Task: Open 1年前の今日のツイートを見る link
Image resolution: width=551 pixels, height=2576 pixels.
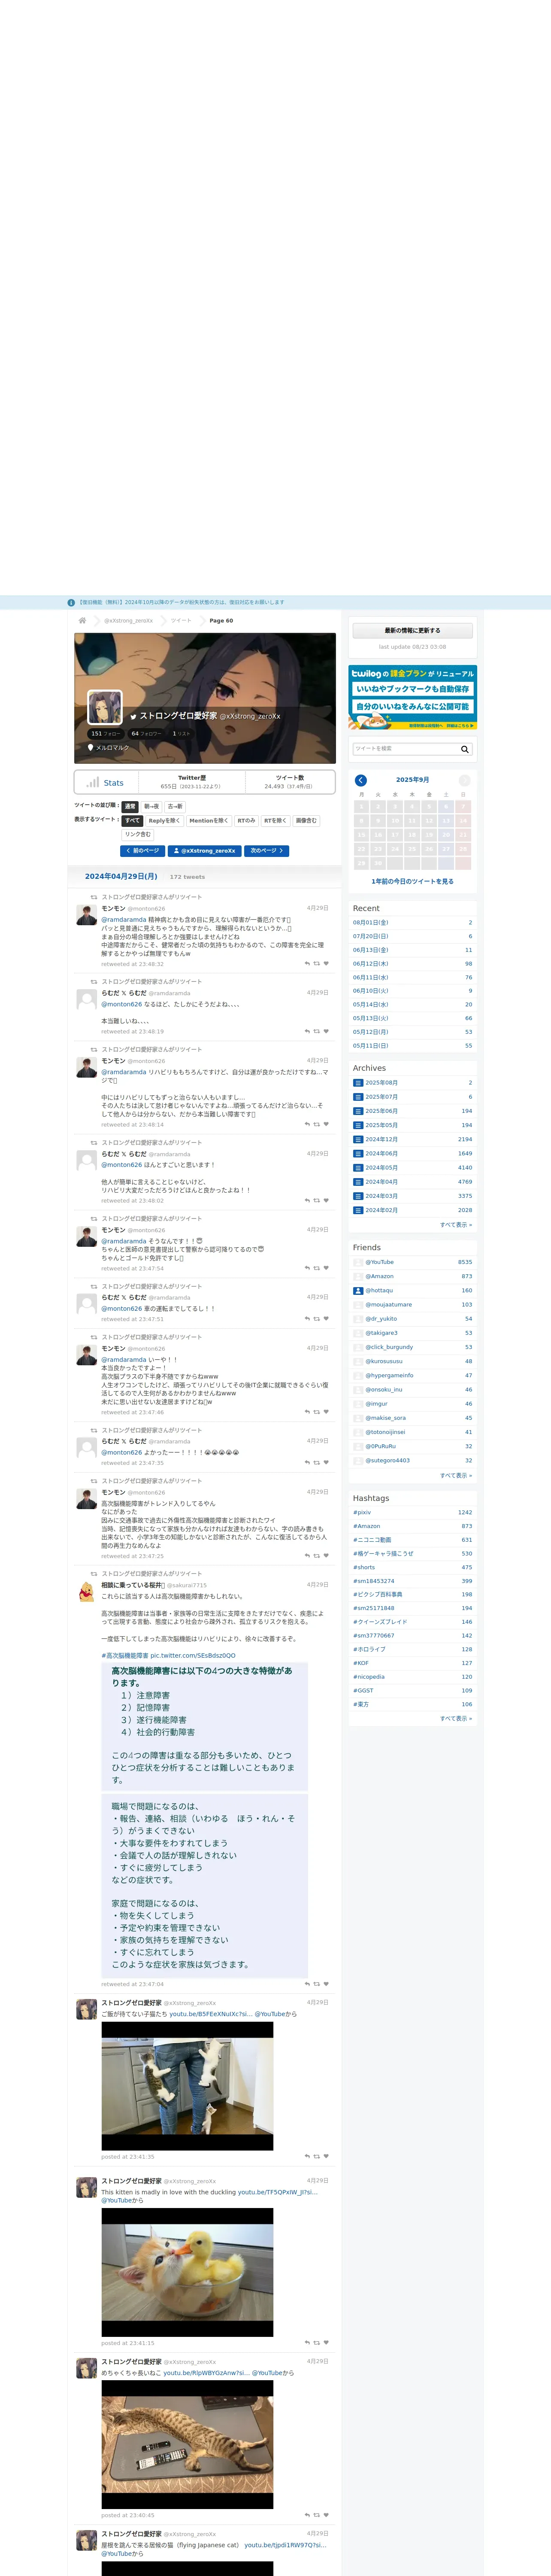Action: (x=412, y=881)
